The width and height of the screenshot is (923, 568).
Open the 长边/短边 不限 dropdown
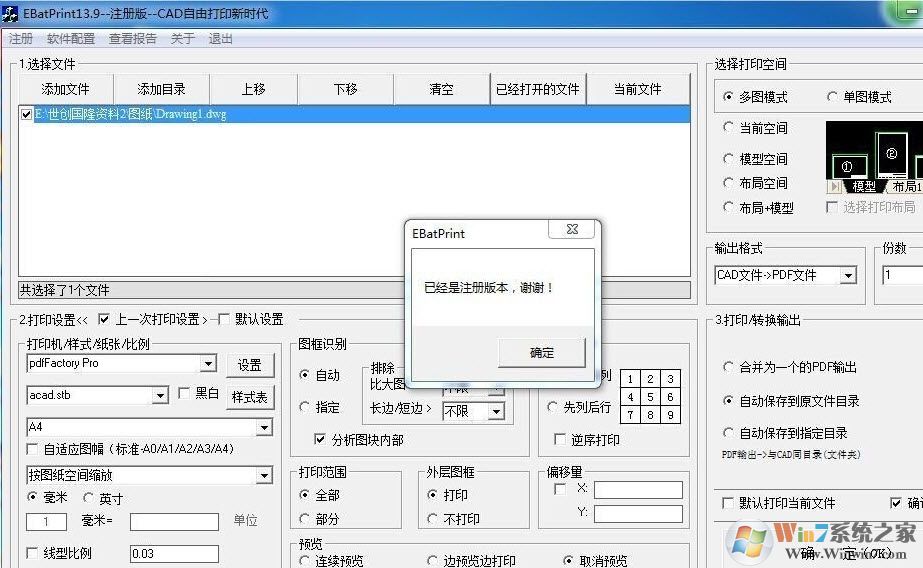click(x=496, y=411)
